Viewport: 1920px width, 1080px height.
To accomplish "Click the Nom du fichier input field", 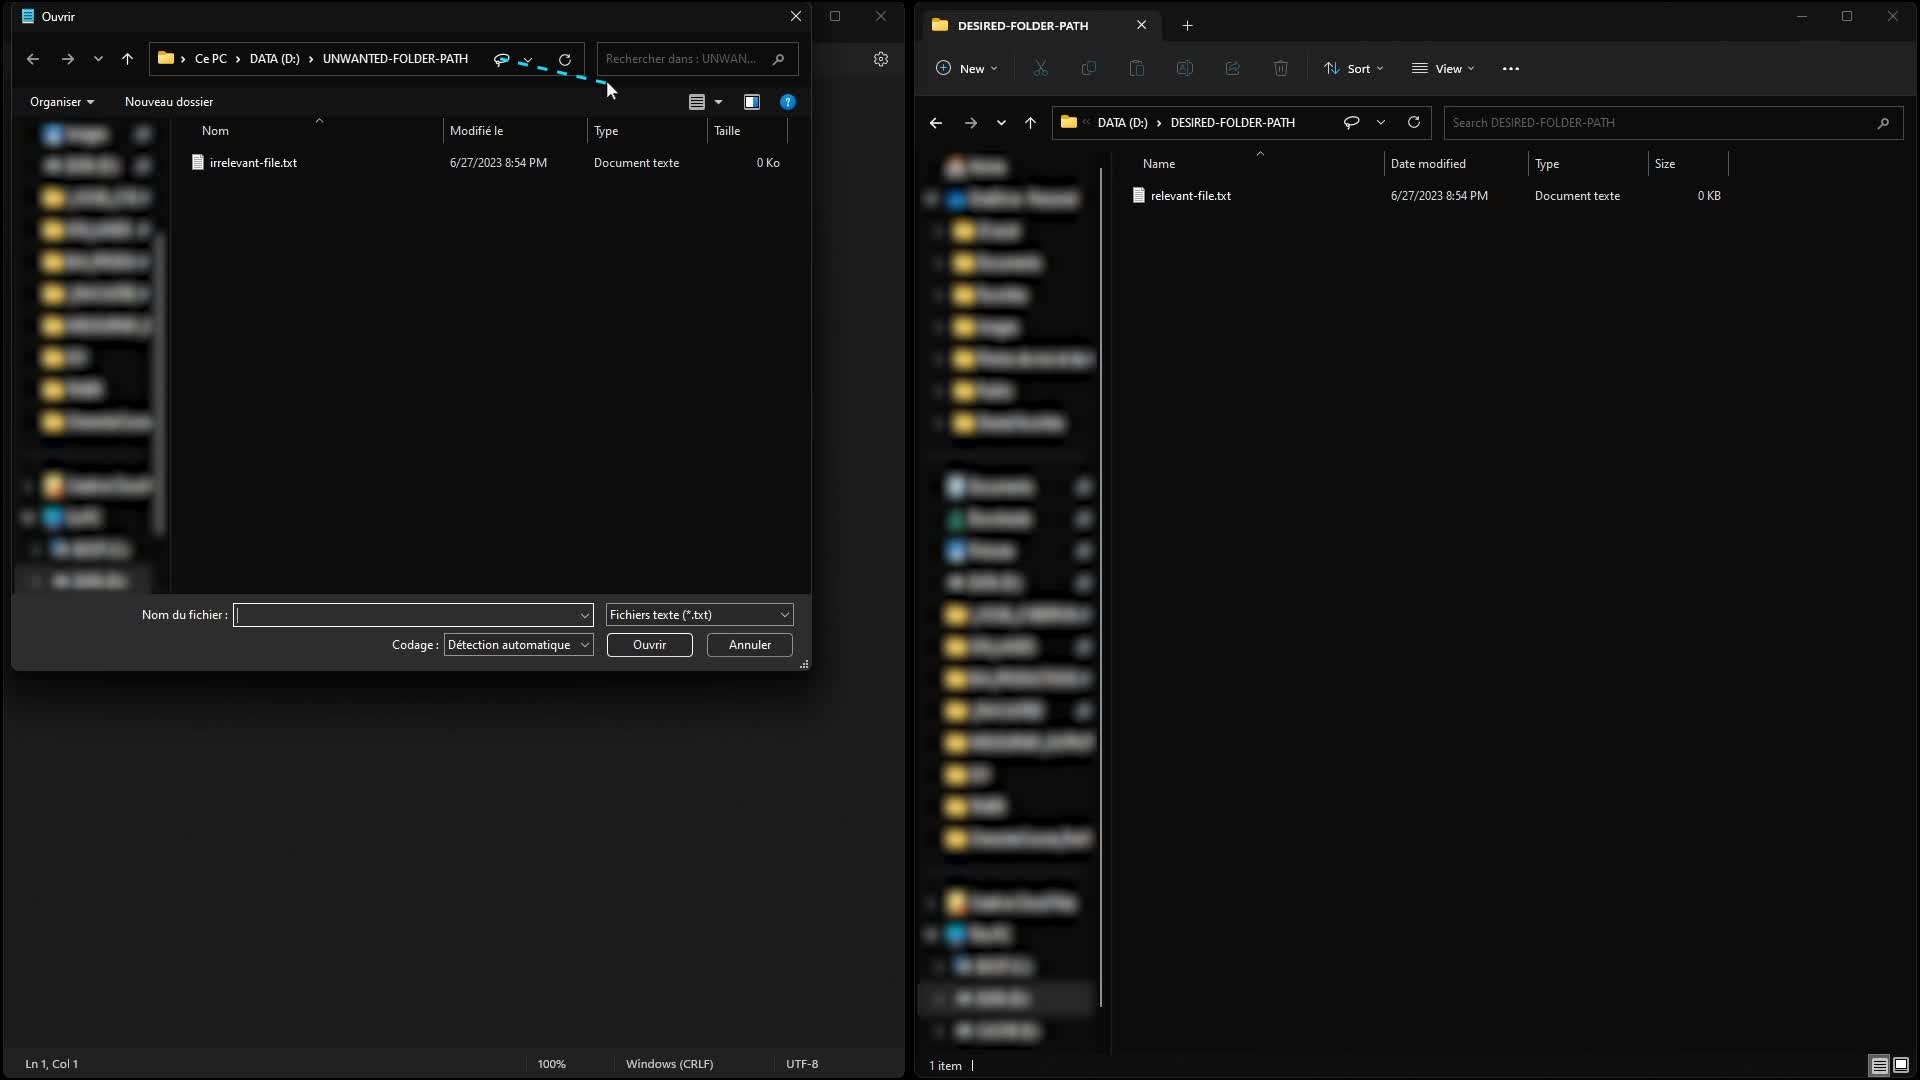I will point(413,615).
